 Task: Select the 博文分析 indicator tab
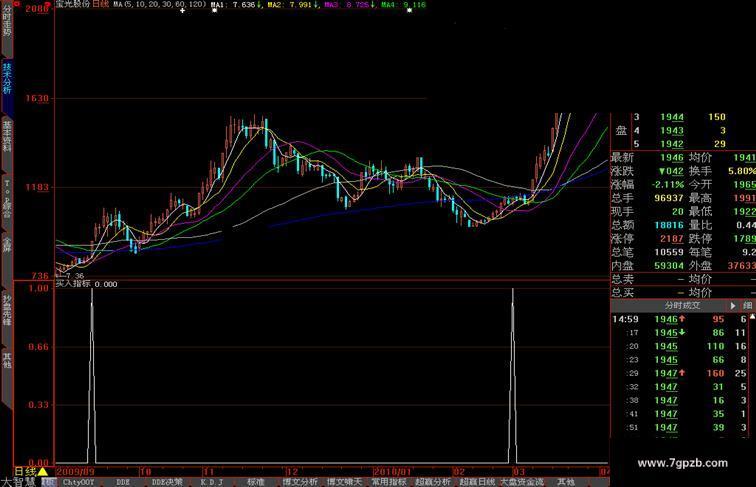[x=300, y=482]
